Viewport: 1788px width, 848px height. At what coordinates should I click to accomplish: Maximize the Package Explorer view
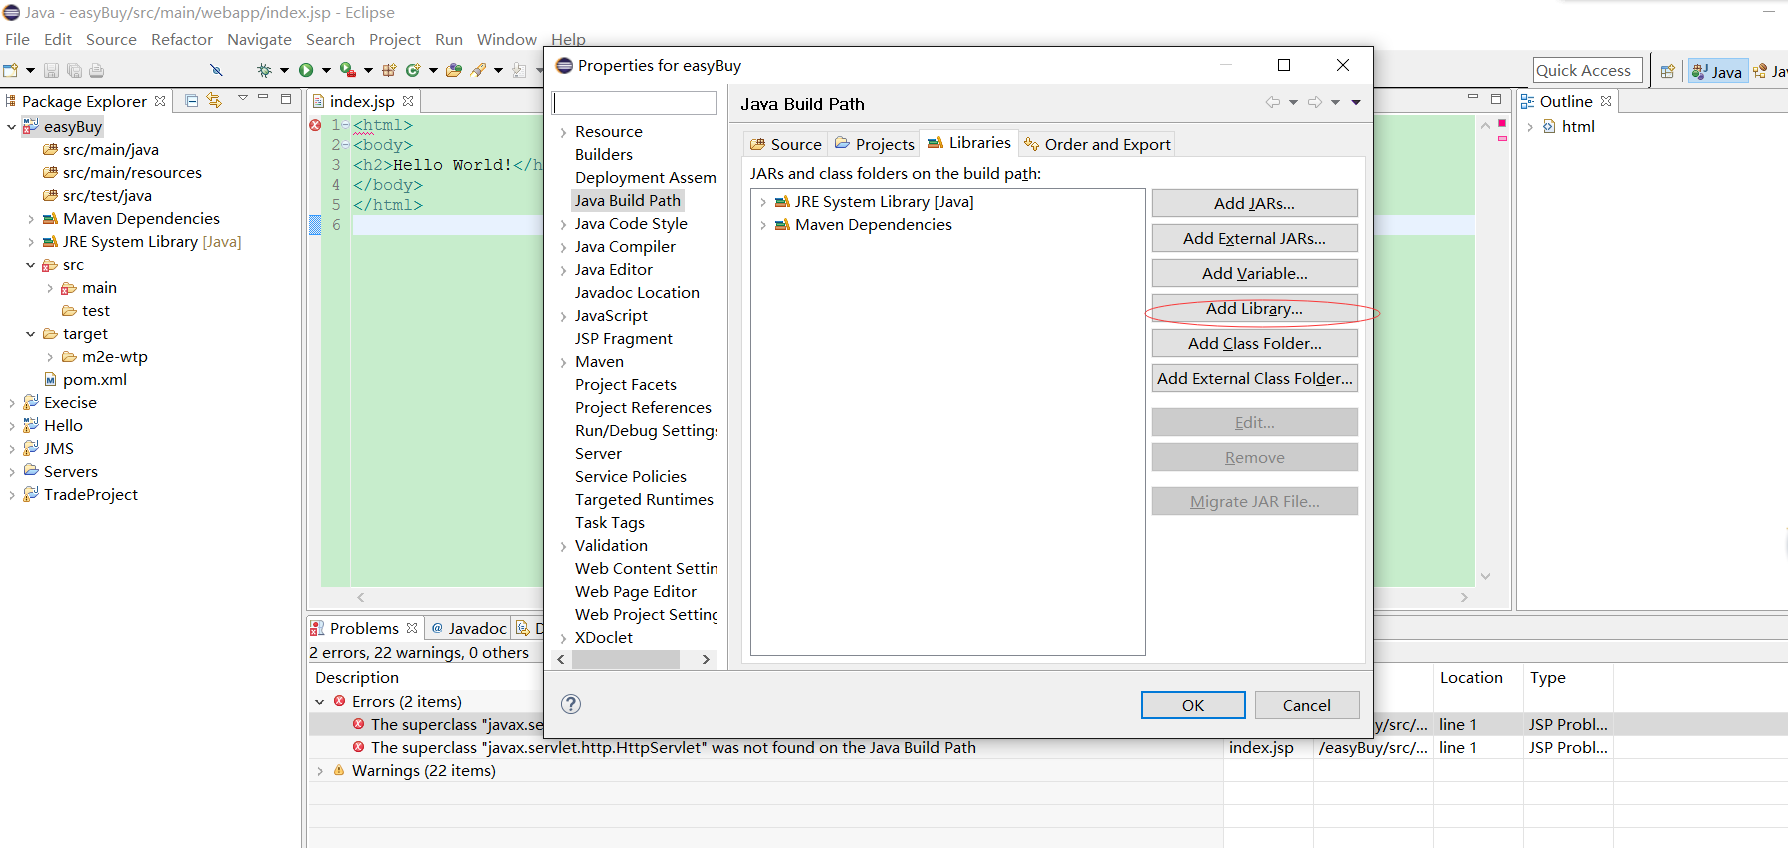[x=286, y=99]
